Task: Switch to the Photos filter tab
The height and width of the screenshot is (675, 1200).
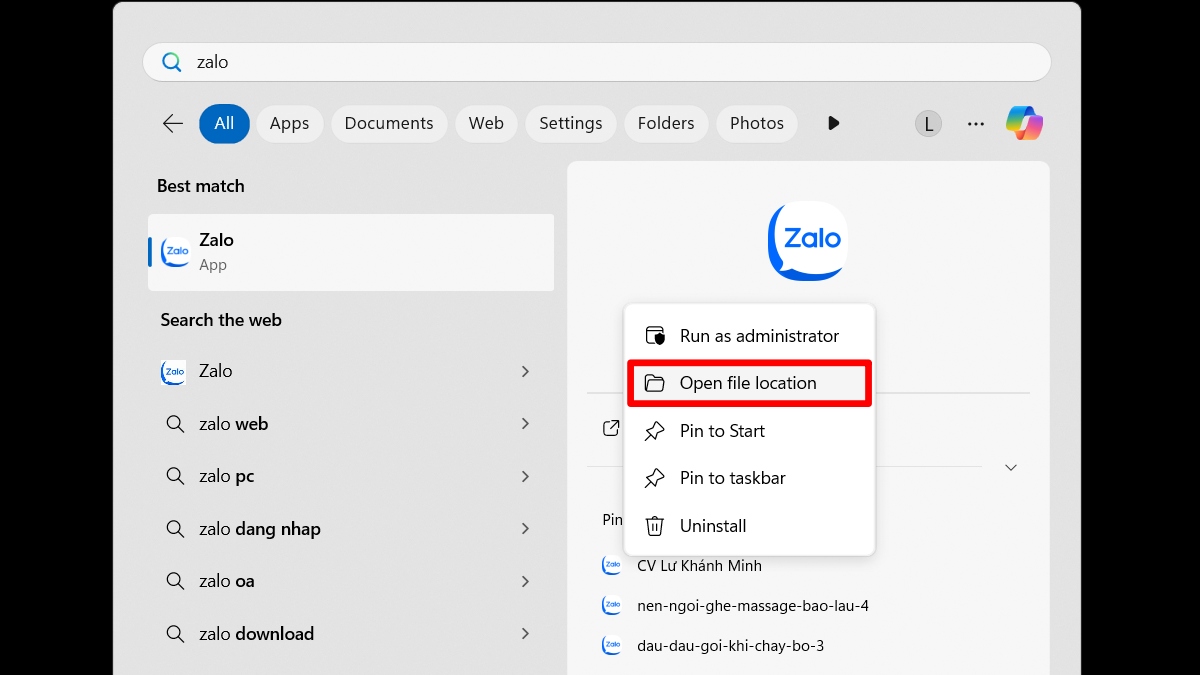Action: click(757, 123)
